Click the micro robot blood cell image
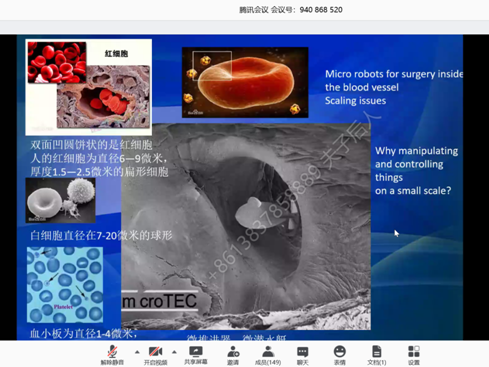Viewport: 489px width, 367px height. click(245, 82)
